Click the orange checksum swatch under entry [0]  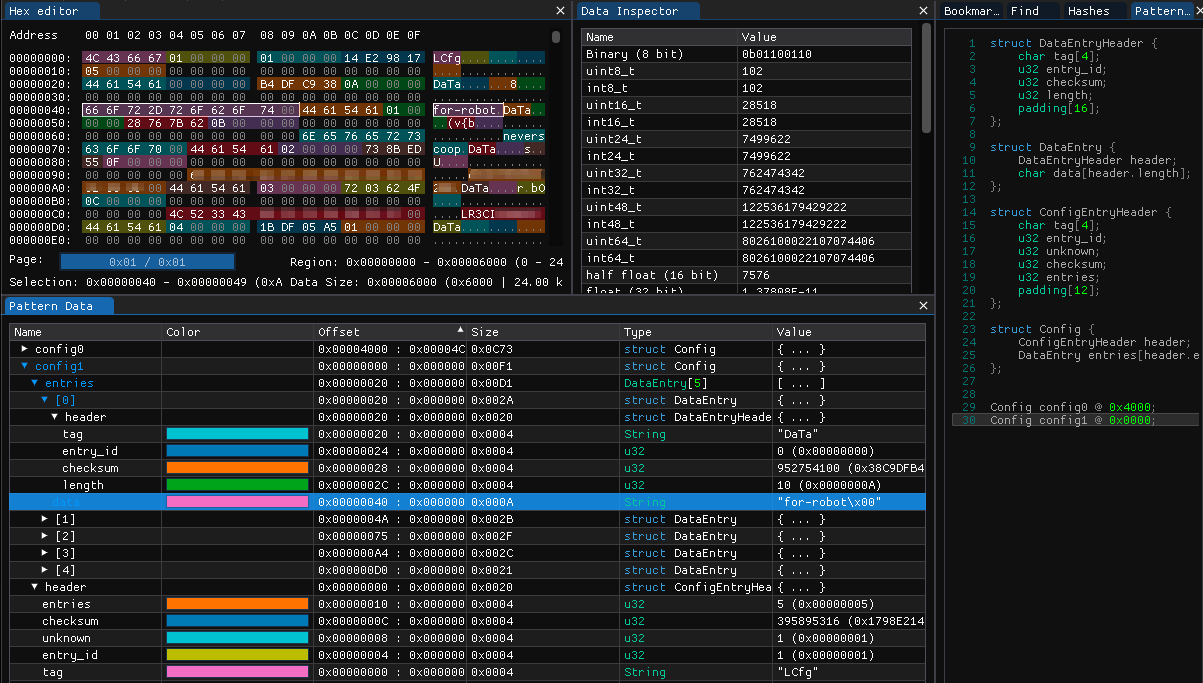coord(237,468)
